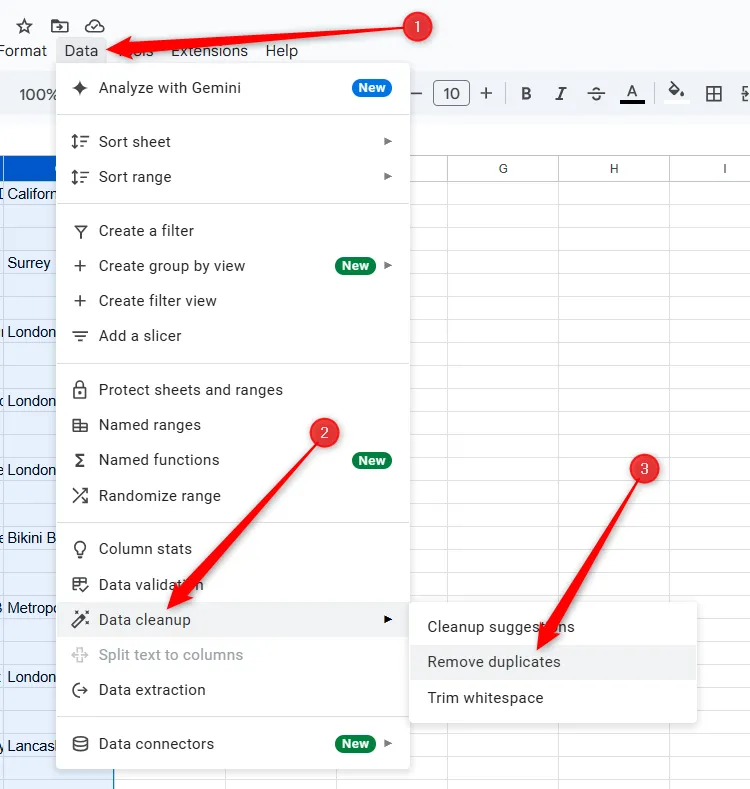Toggle bold formatting in toolbar

pos(526,94)
